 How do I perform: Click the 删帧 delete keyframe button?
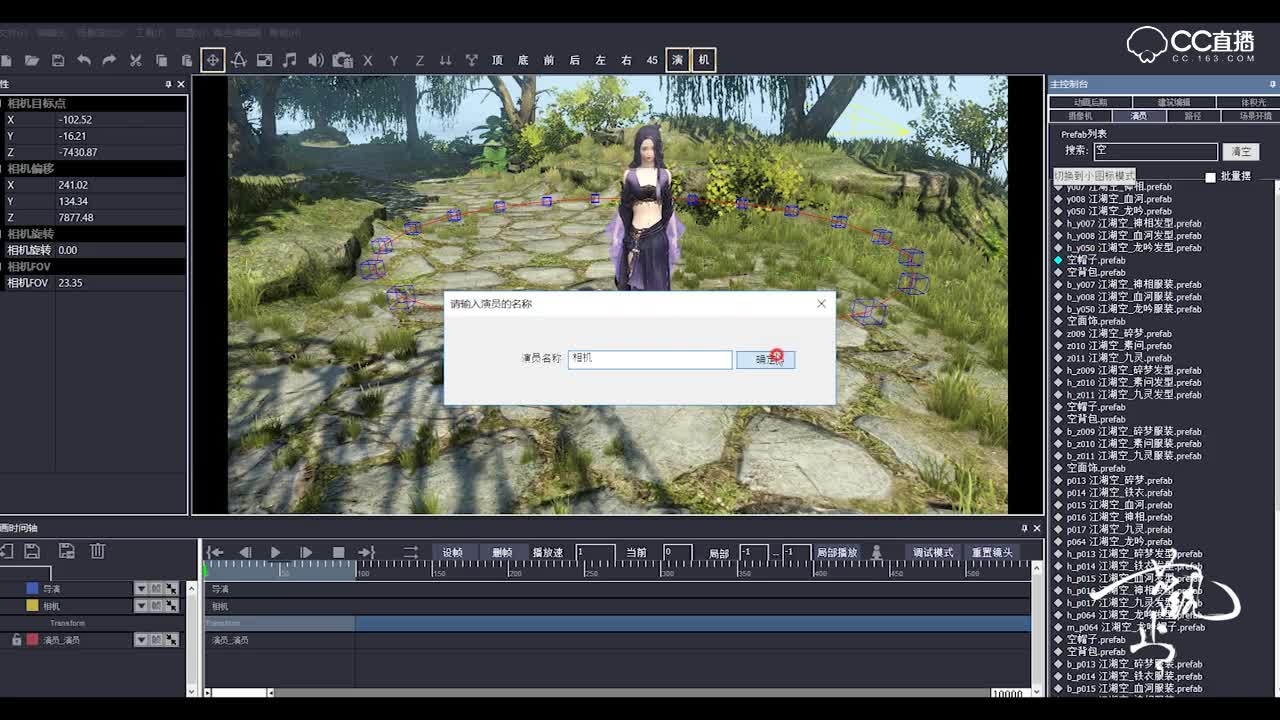click(502, 552)
